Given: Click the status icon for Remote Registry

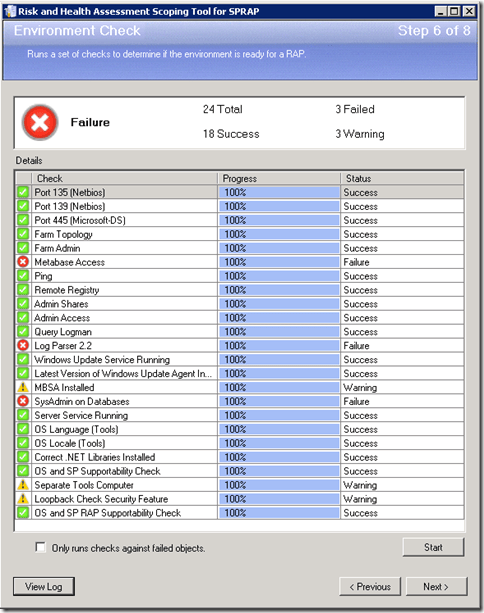Looking at the screenshot, I should pyautogui.click(x=23, y=290).
